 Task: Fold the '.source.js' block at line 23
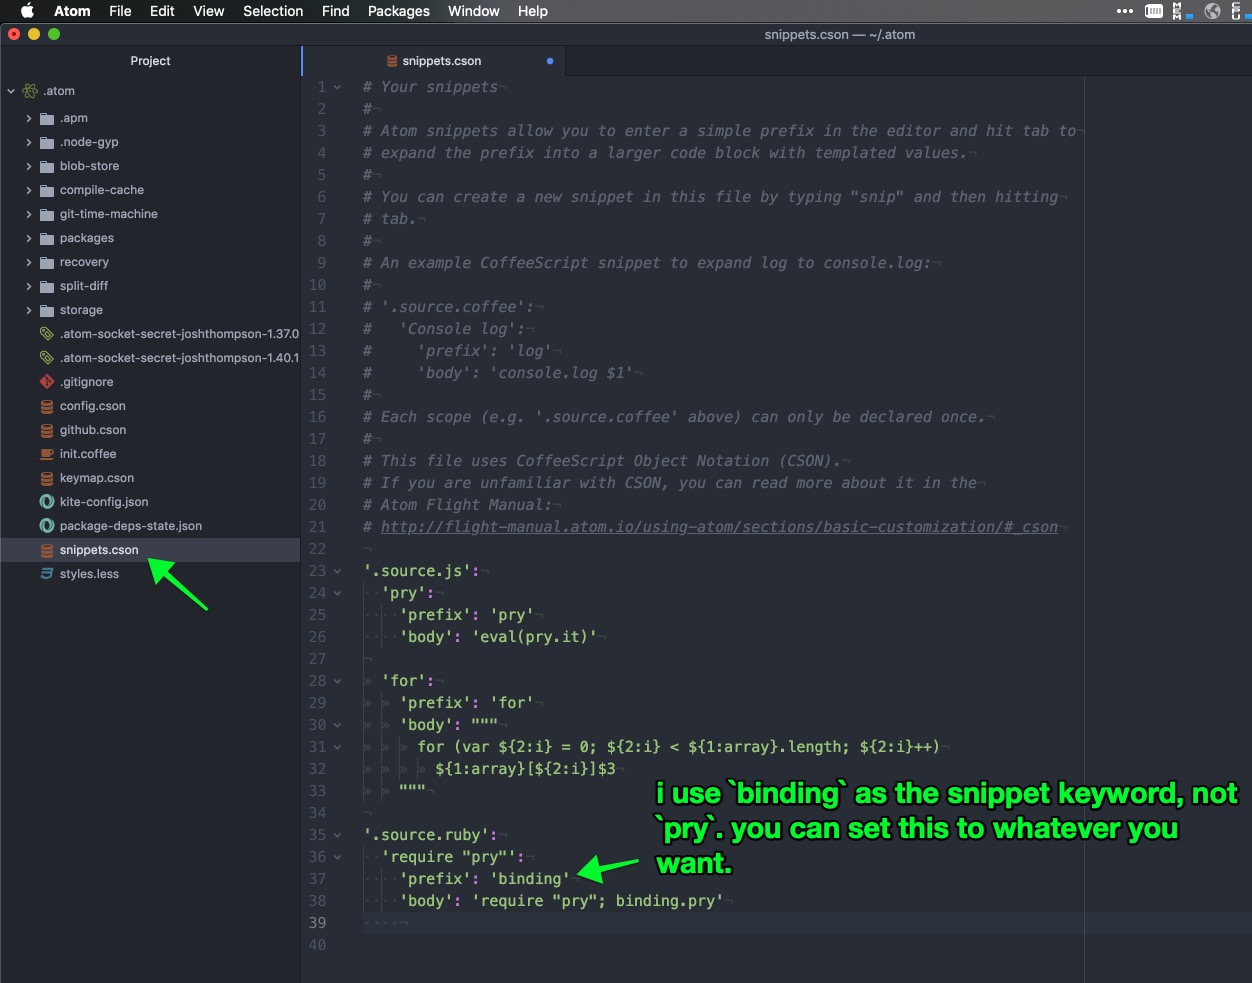(x=338, y=571)
